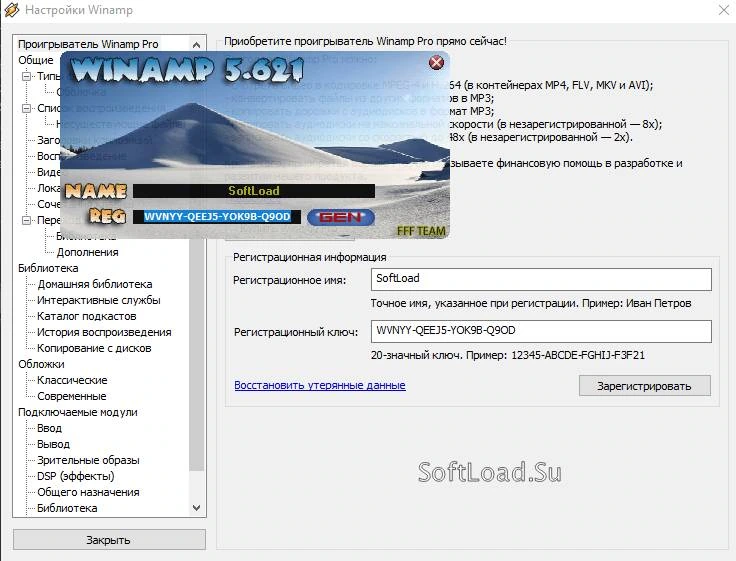This screenshot has height=561, width=736.
Task: Collapse the Список воспроизведения tree node
Action: (27, 108)
